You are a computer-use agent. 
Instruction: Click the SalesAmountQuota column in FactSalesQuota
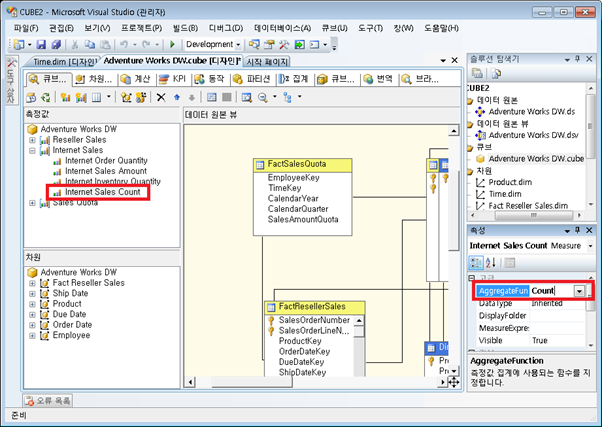tap(303, 220)
